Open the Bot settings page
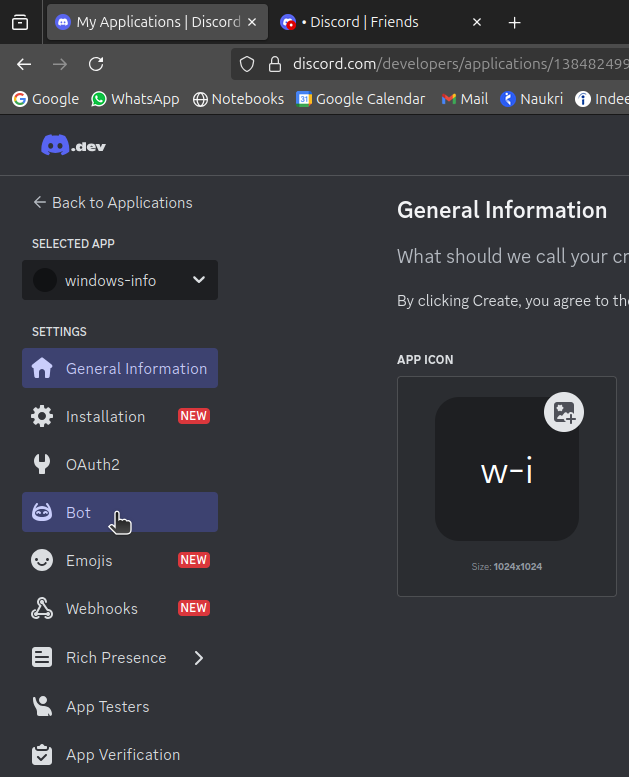The width and height of the screenshot is (629, 777). [x=119, y=512]
